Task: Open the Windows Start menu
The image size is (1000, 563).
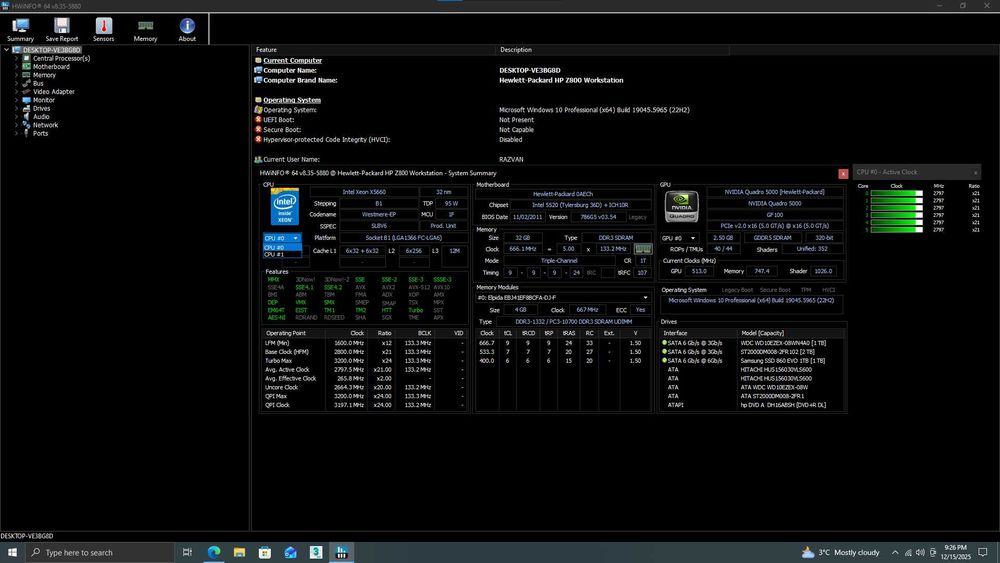Action: tap(12, 552)
